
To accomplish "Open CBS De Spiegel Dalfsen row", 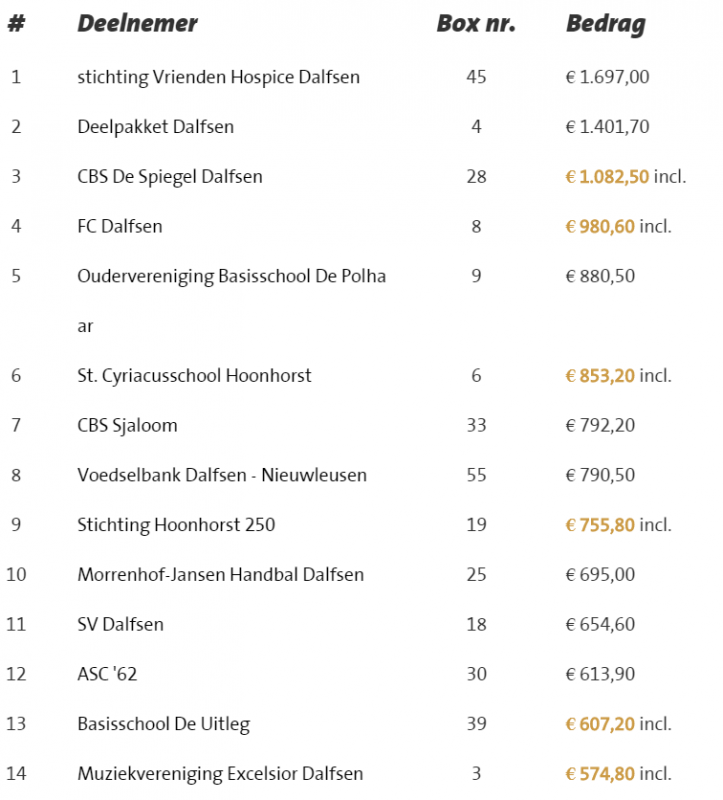I will 170,177.
